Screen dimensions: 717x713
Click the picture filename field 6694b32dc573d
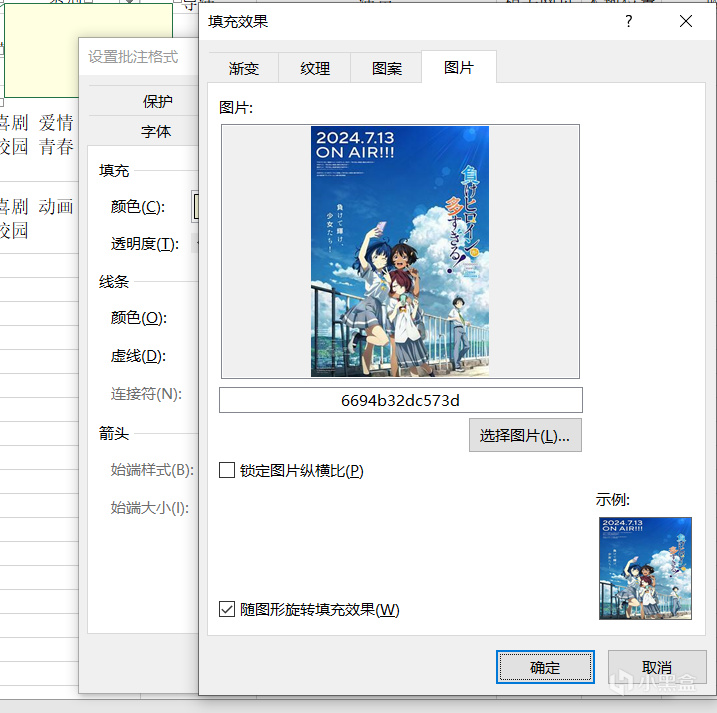[x=401, y=400]
